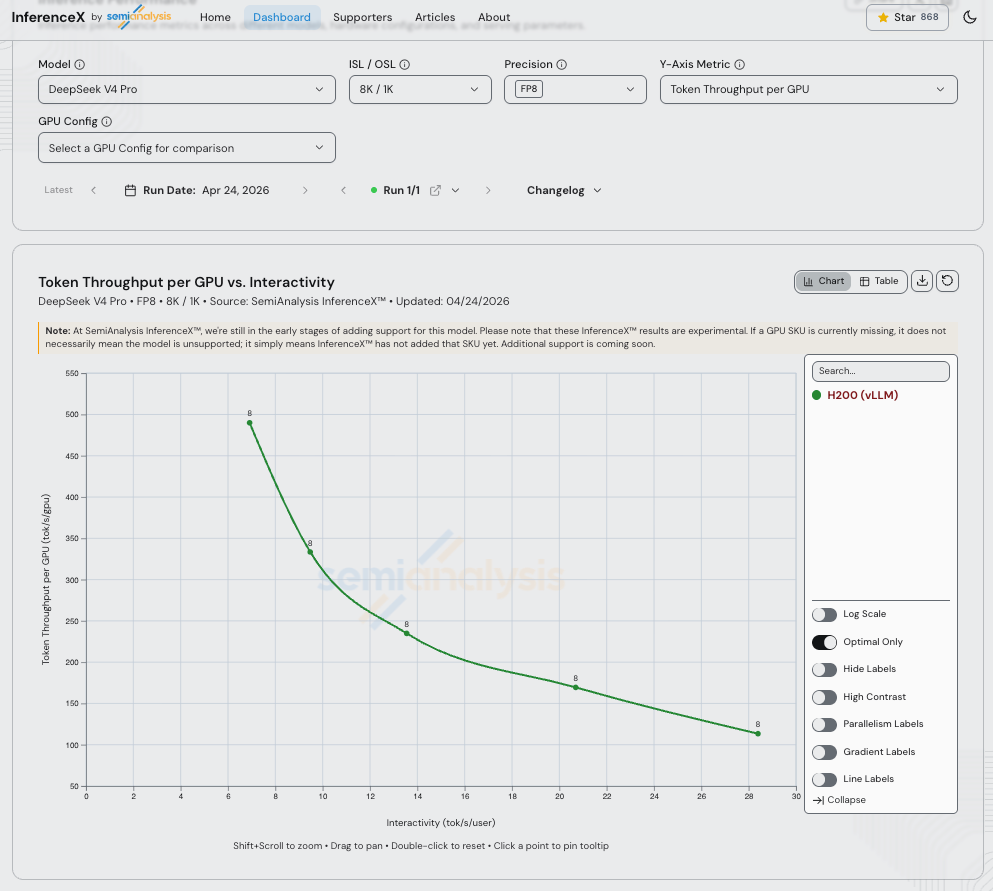Open the About page
993x891 pixels.
pyautogui.click(x=494, y=17)
